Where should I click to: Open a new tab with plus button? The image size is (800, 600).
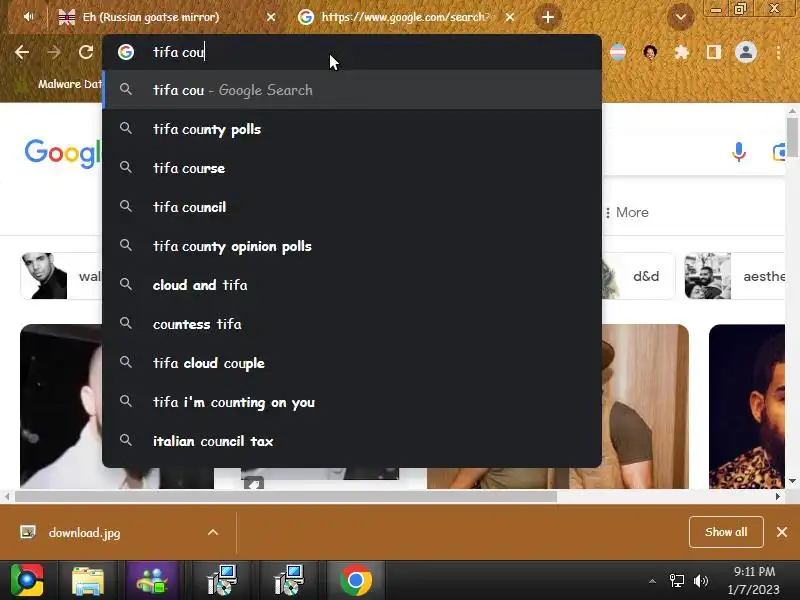pyautogui.click(x=547, y=17)
